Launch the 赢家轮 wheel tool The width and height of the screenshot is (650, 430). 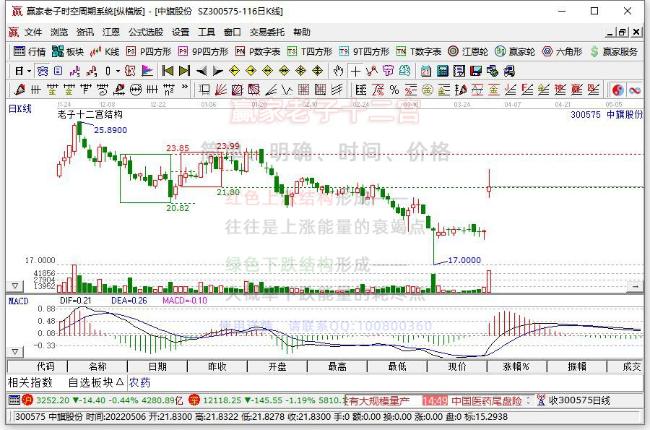coord(515,51)
